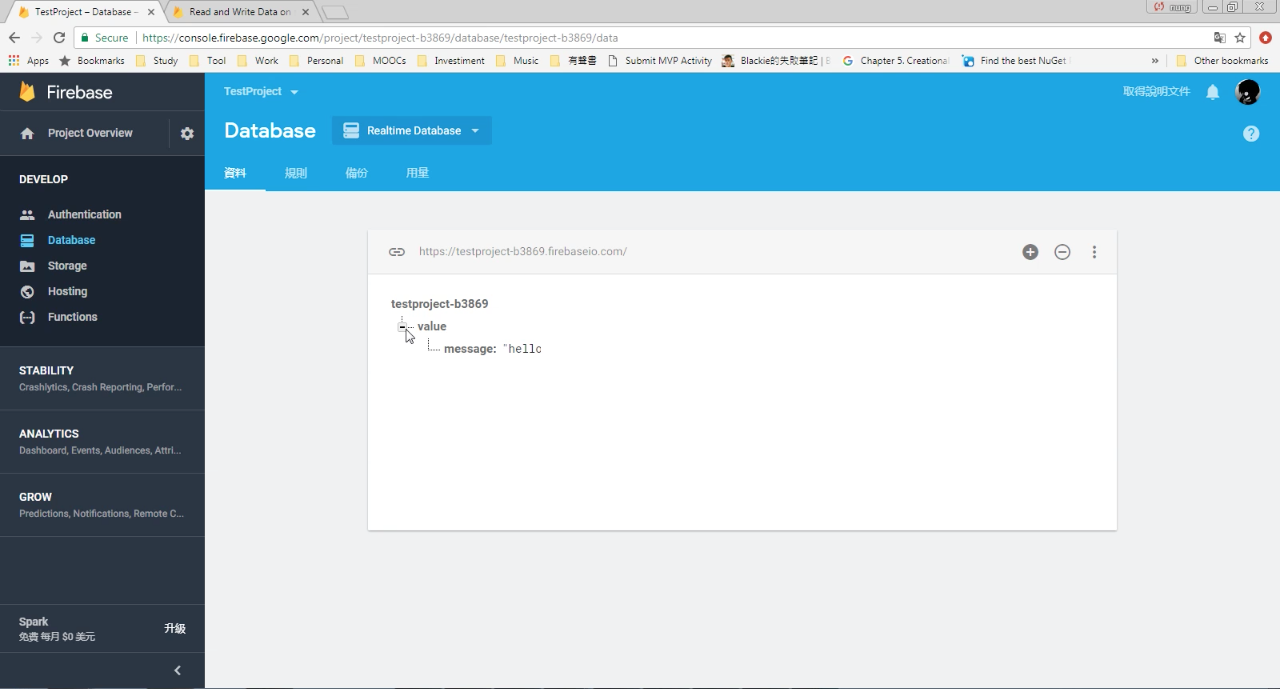Expand ANALYTICS section
Screen dimensions: 1280x689
click(x=102, y=441)
